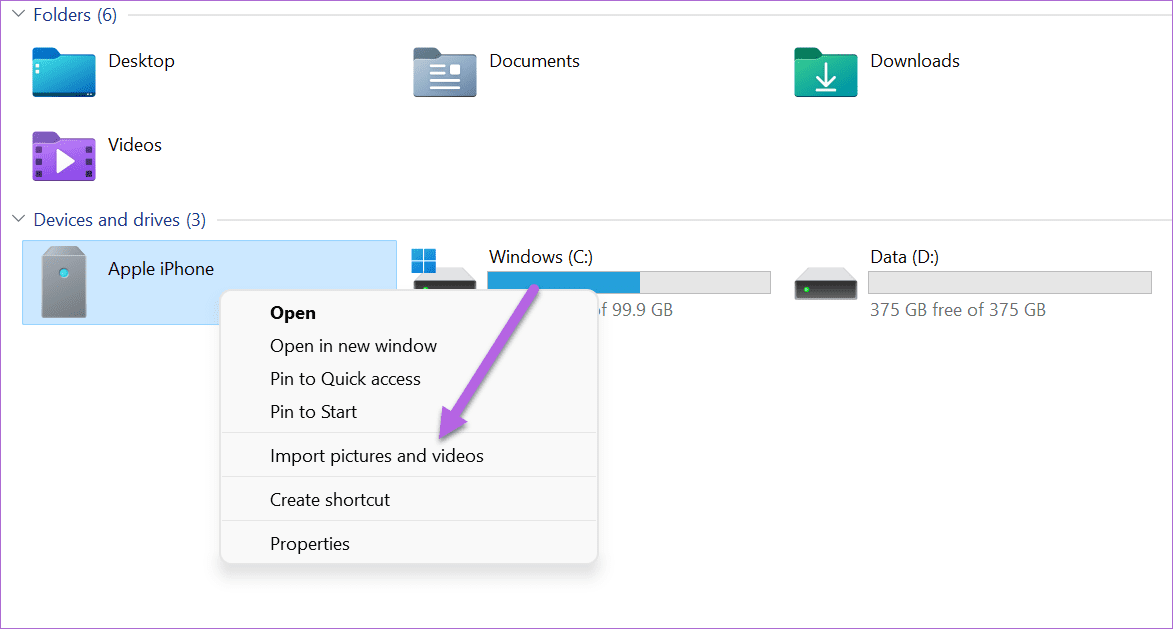This screenshot has height=629, width=1173.
Task: Click 375 GB free of 375 GB text
Action: 958,310
